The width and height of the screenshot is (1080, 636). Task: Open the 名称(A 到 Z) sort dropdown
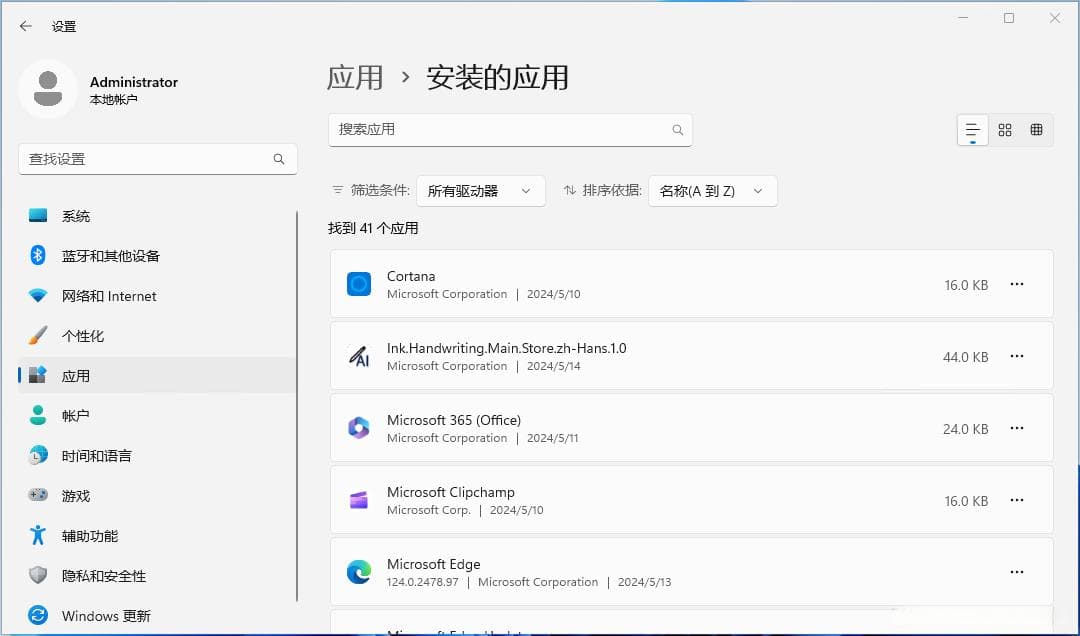(713, 191)
